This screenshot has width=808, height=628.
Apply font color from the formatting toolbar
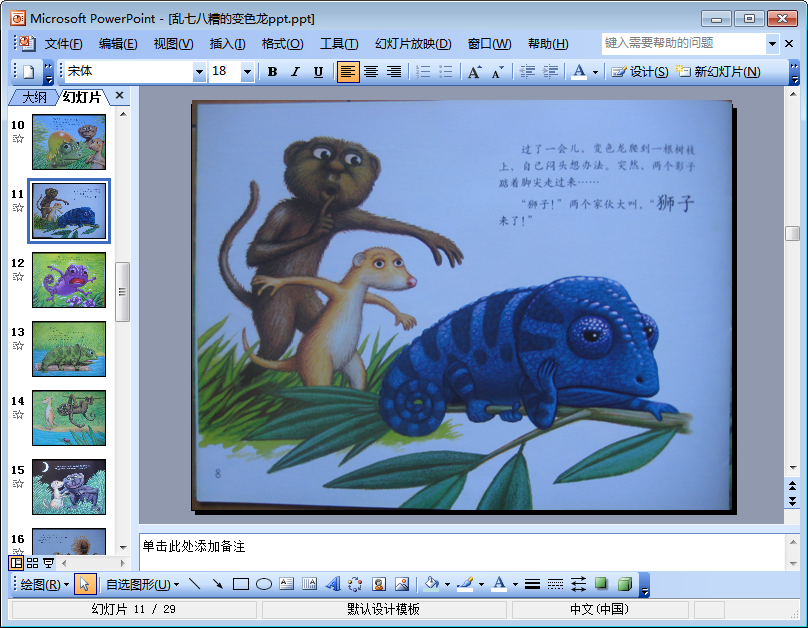click(579, 72)
